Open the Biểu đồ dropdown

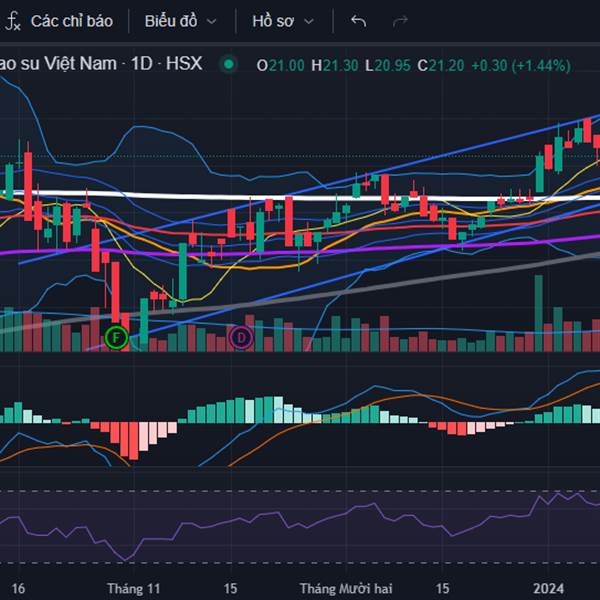tap(180, 21)
